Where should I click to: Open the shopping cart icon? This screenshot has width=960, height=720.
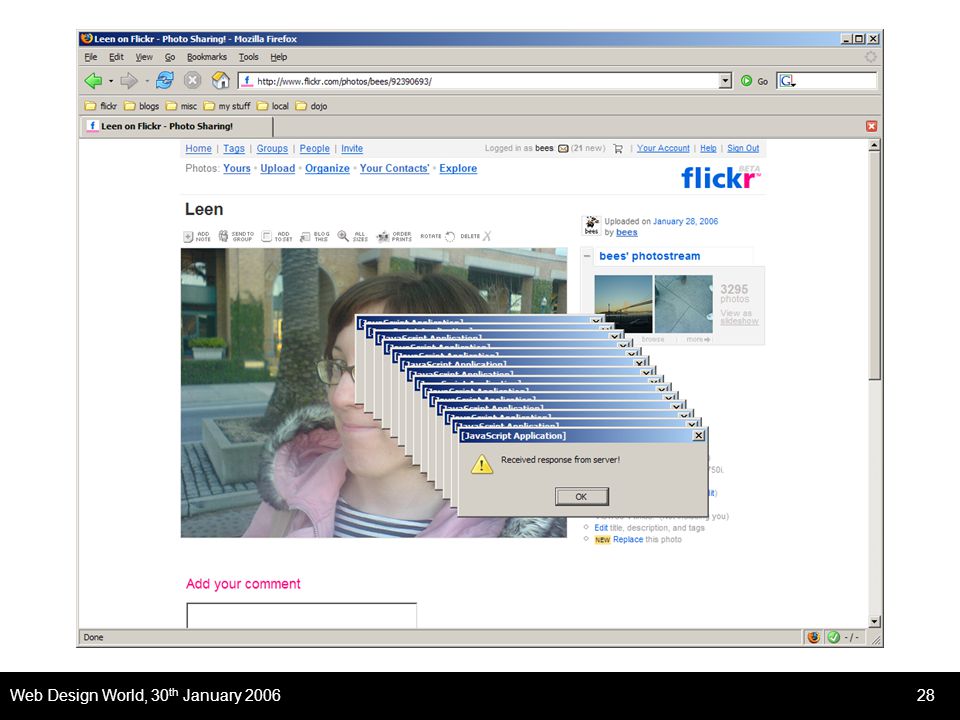618,148
